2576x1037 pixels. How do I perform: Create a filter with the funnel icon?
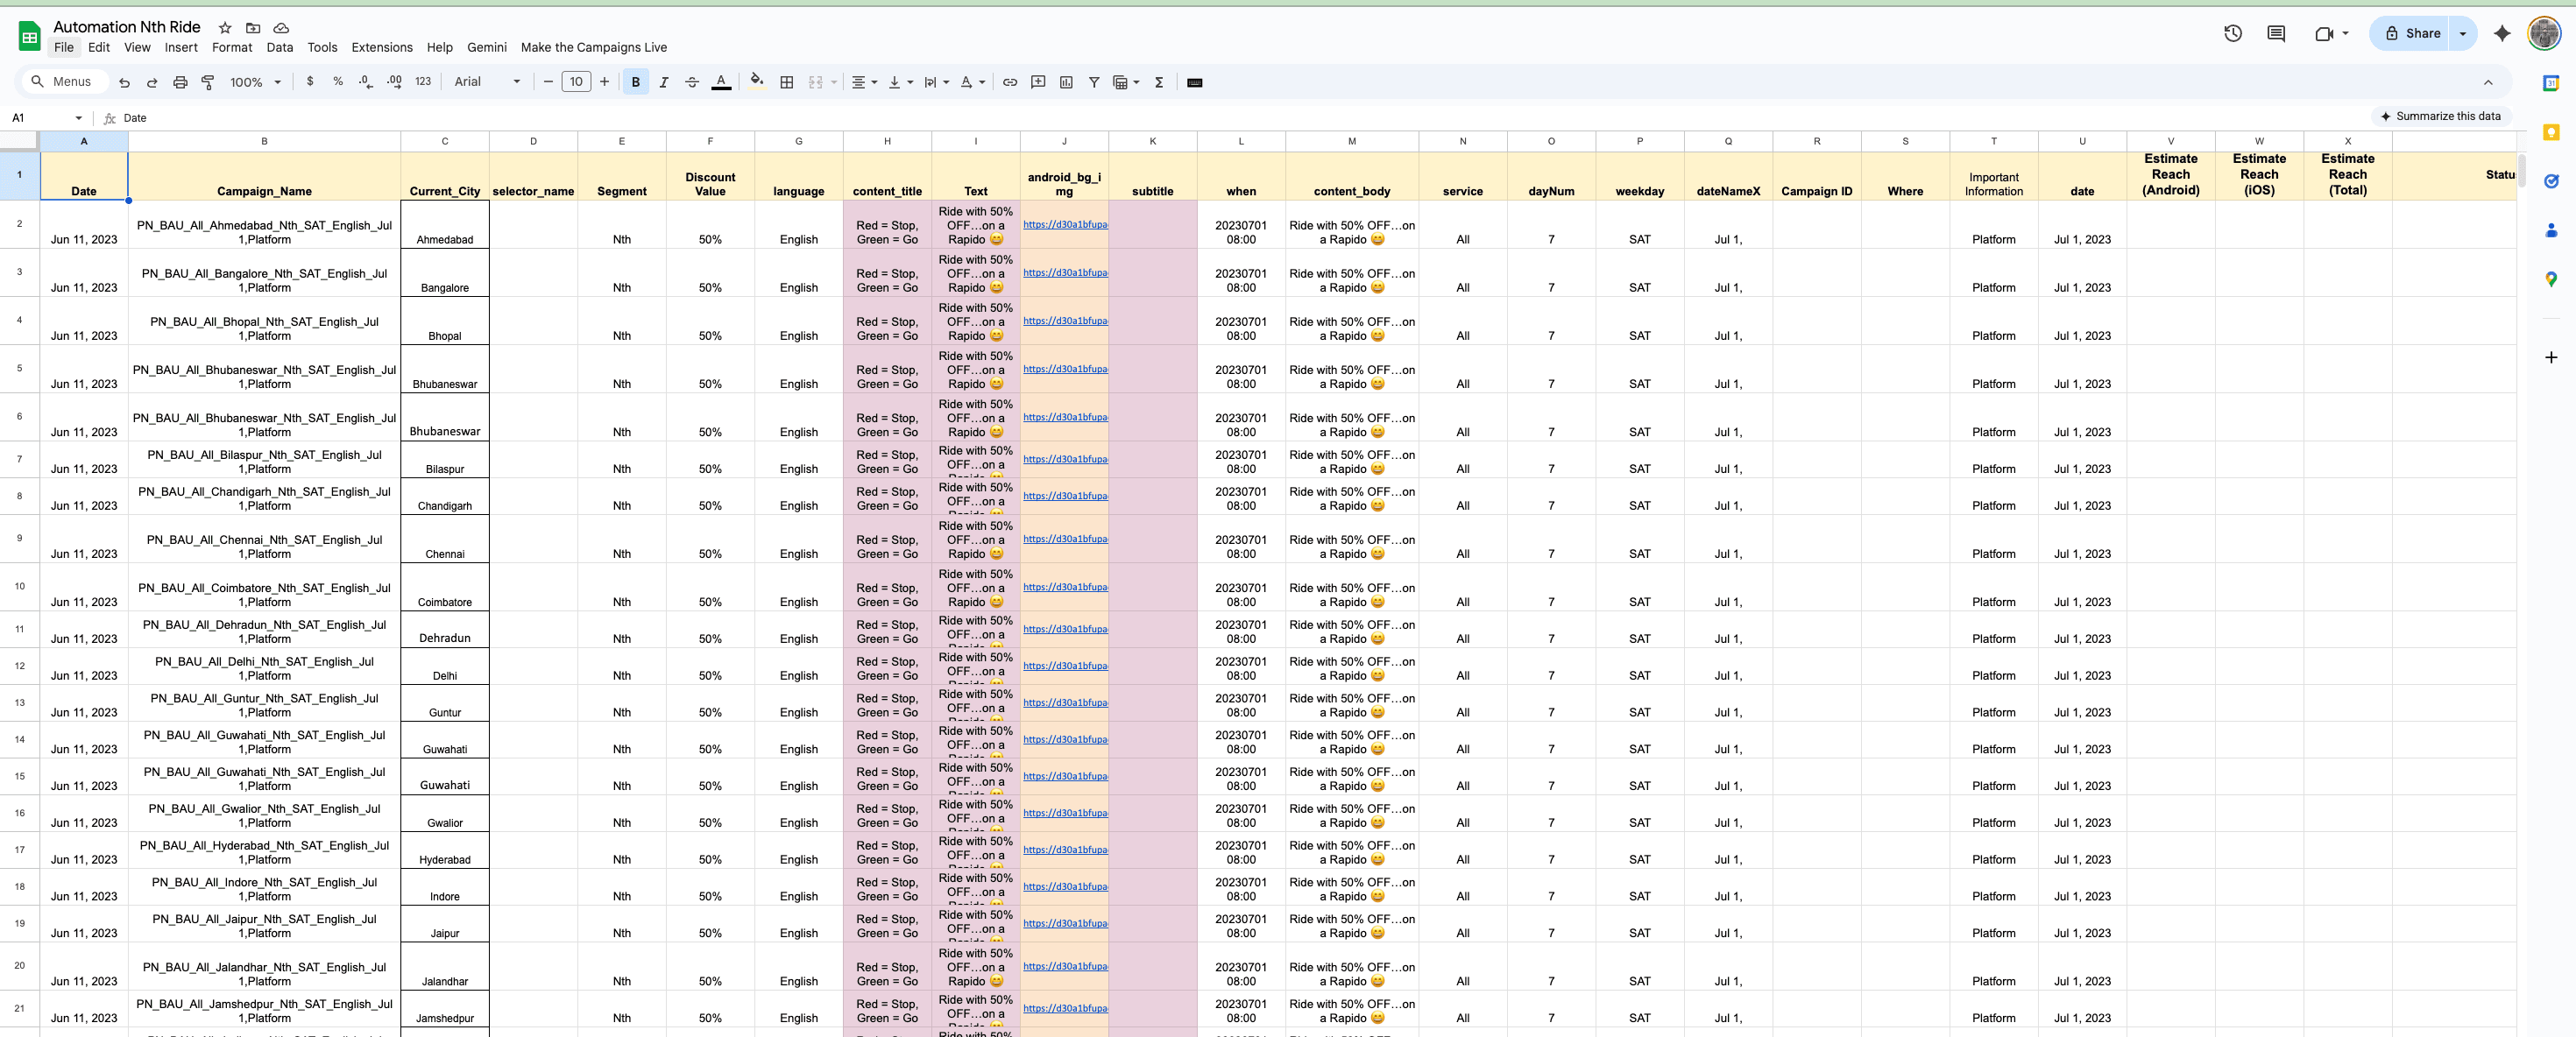[x=1094, y=82]
